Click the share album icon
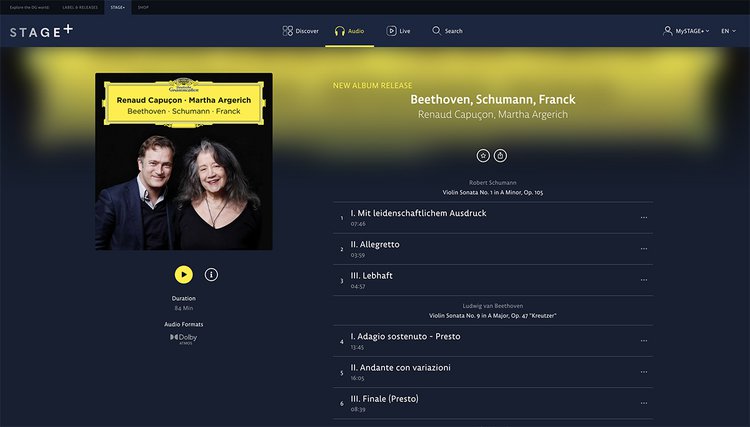The image size is (750, 427). [x=500, y=155]
